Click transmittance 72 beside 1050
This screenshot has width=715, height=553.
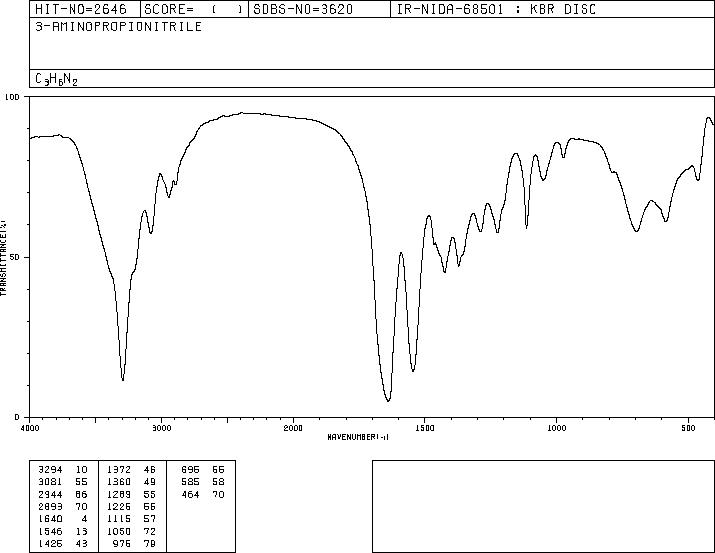(150, 532)
